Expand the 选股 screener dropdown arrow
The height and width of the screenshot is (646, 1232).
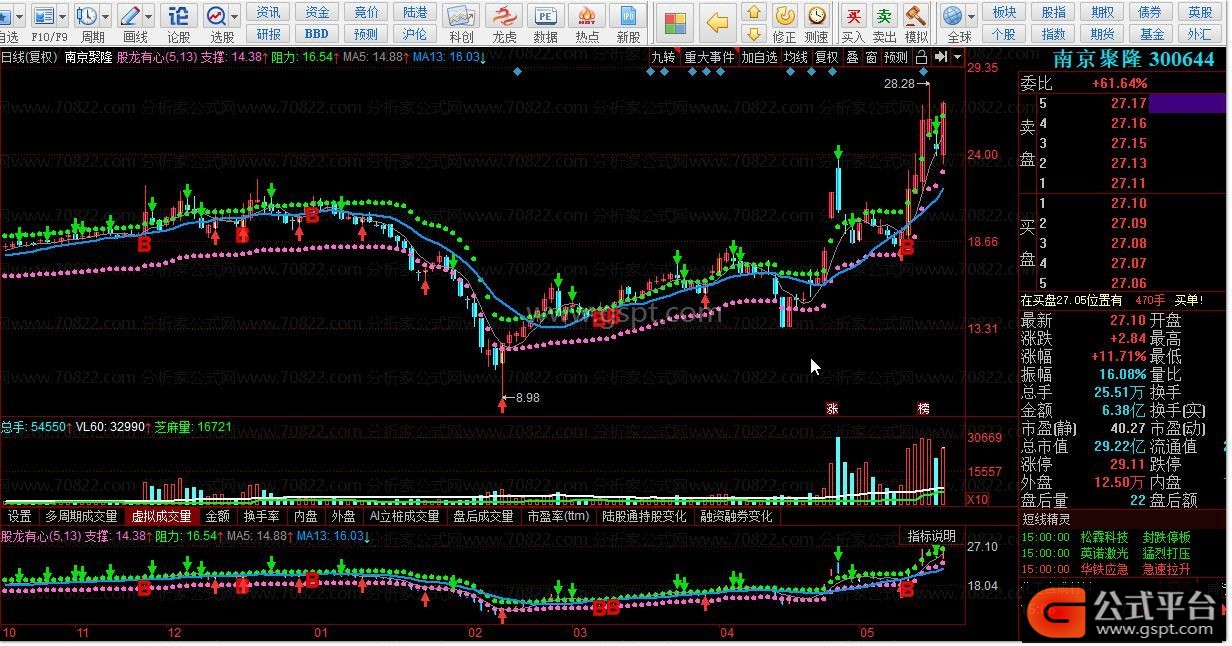click(x=236, y=16)
